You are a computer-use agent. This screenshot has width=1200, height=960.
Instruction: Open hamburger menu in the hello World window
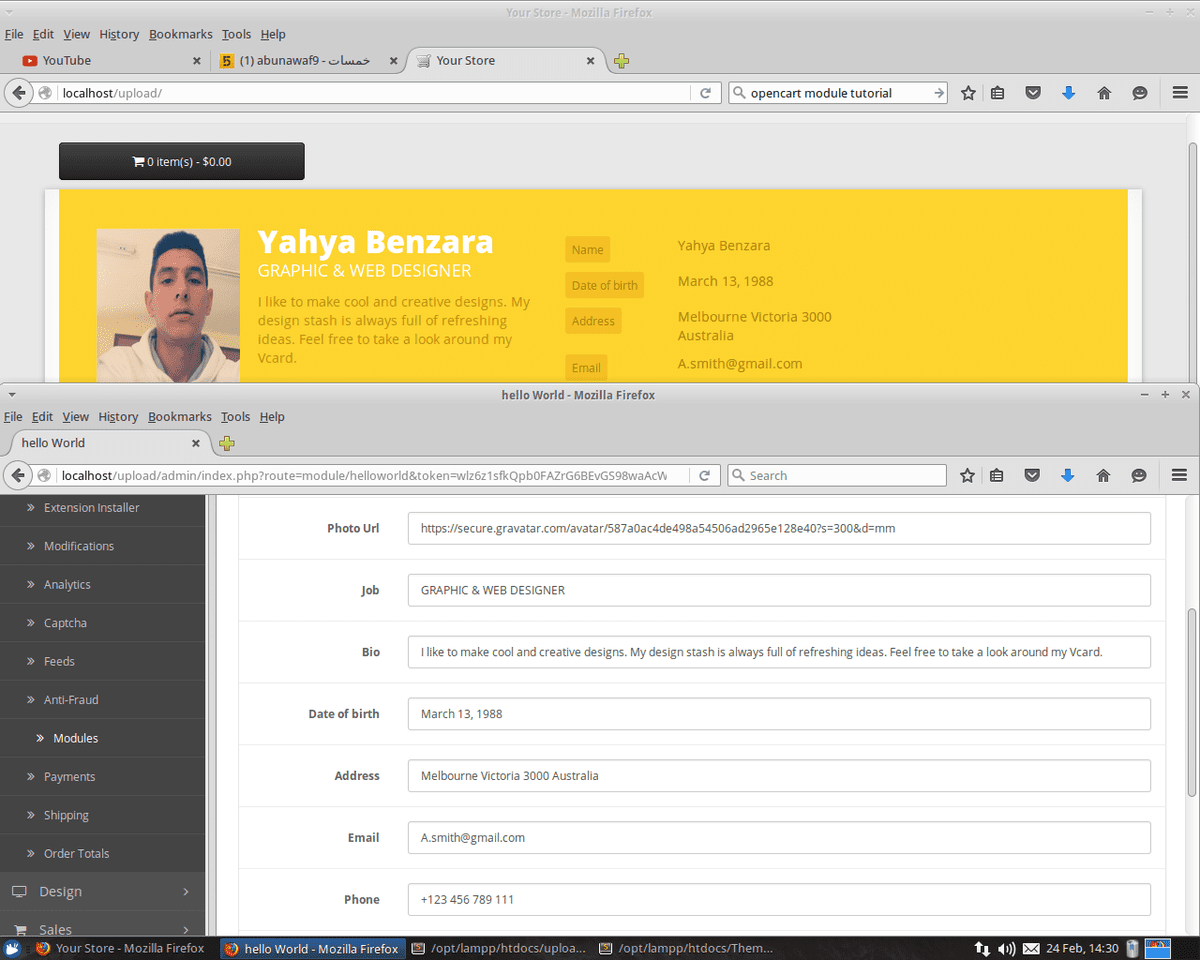pos(1179,476)
